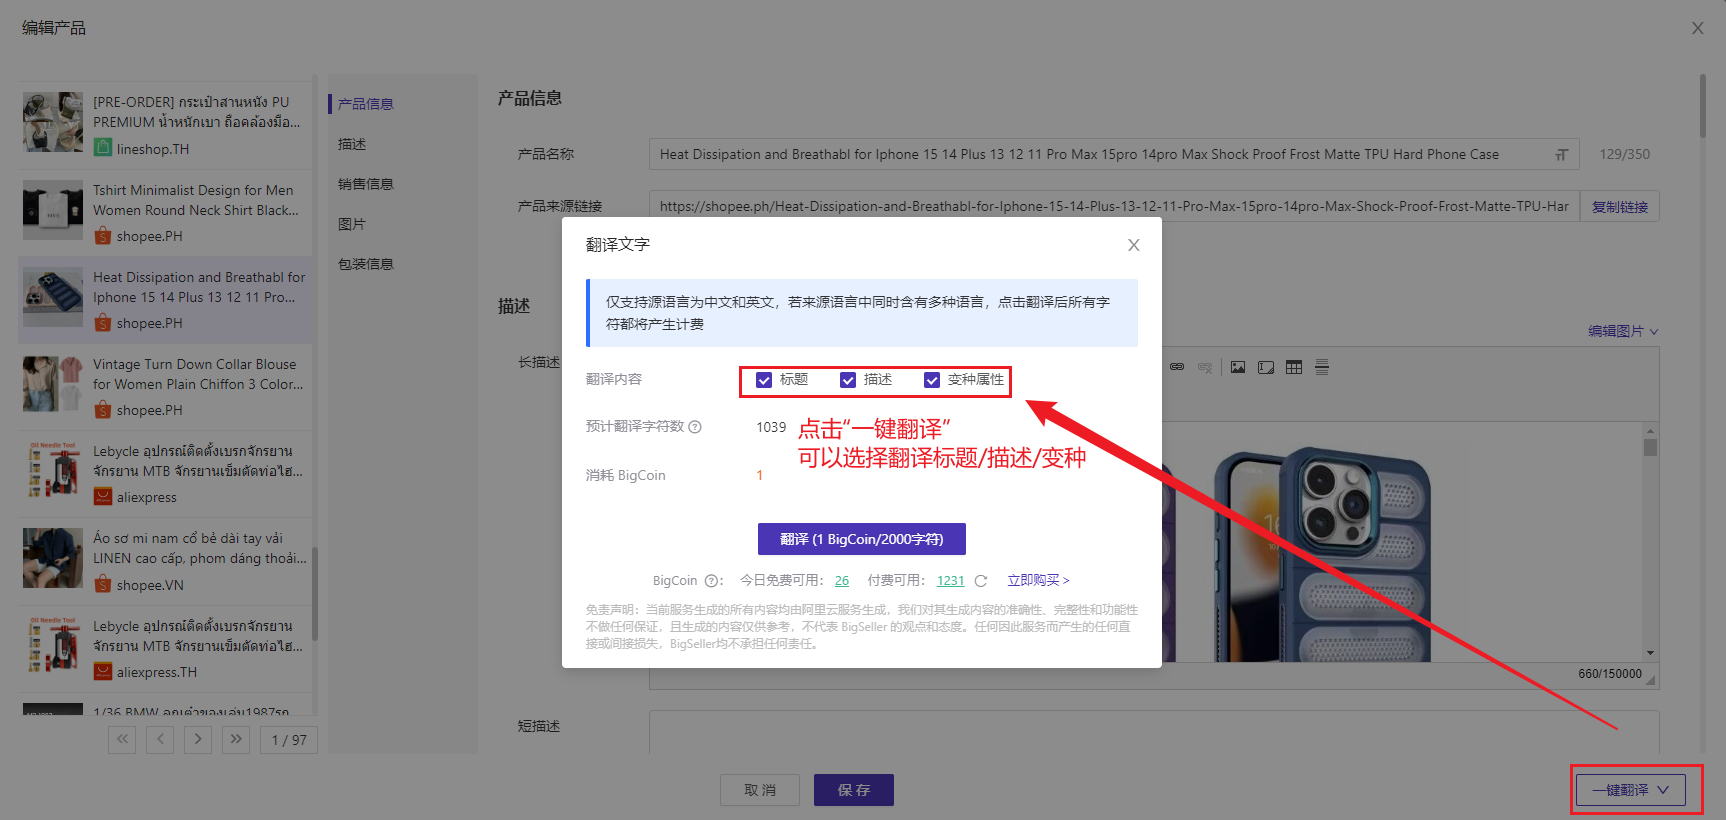The image size is (1726, 820).
Task: Click the text format icon in product name field
Action: tap(1561, 155)
